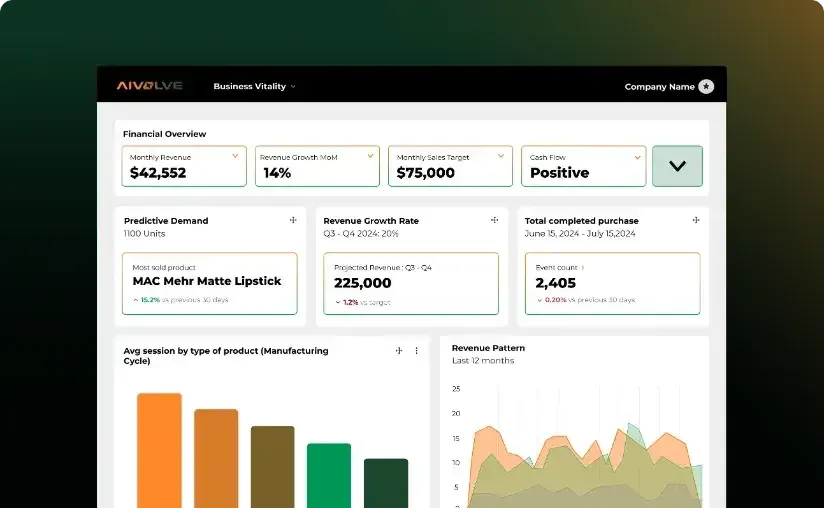
Task: Open the Business Vitality dropdown menu
Action: 254,86
